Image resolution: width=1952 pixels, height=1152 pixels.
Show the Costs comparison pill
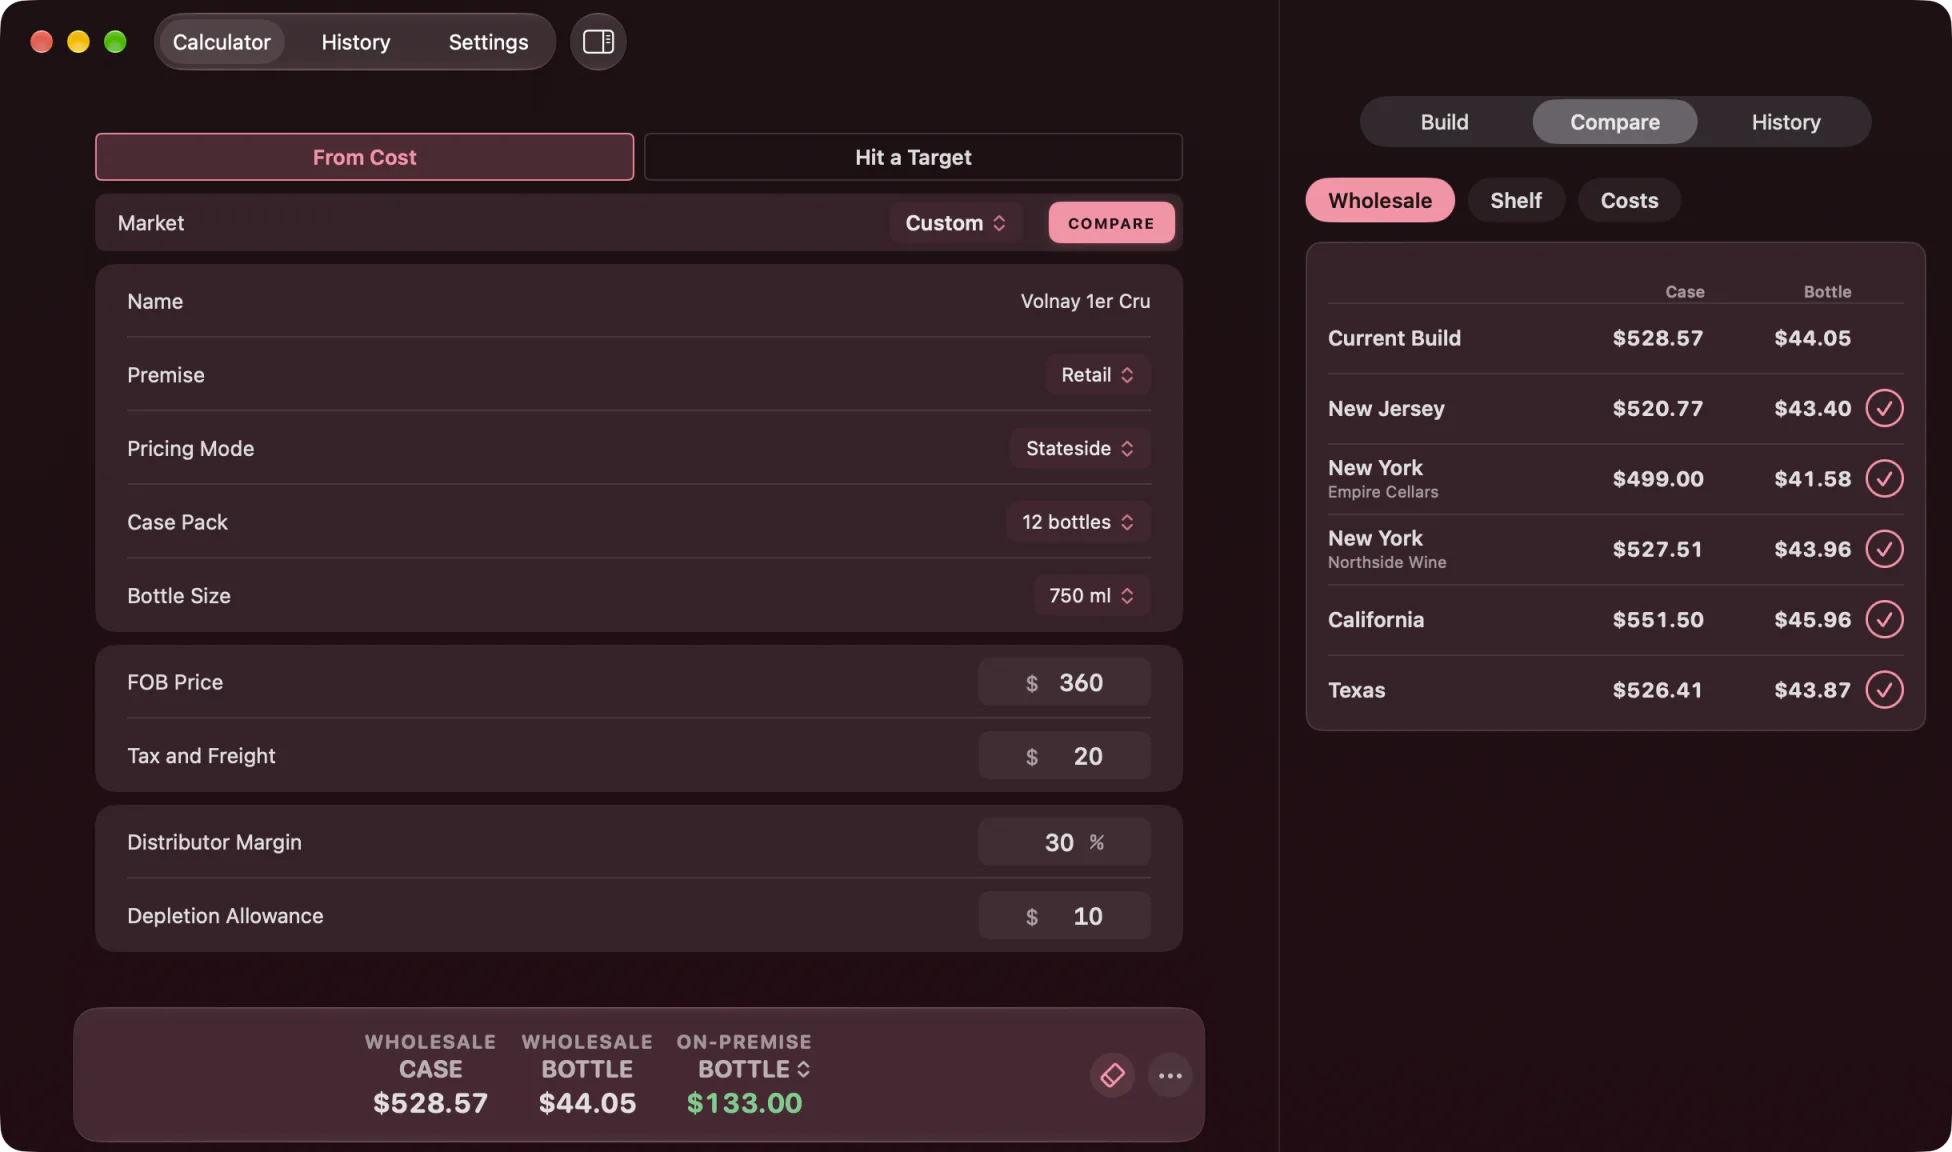(1629, 201)
